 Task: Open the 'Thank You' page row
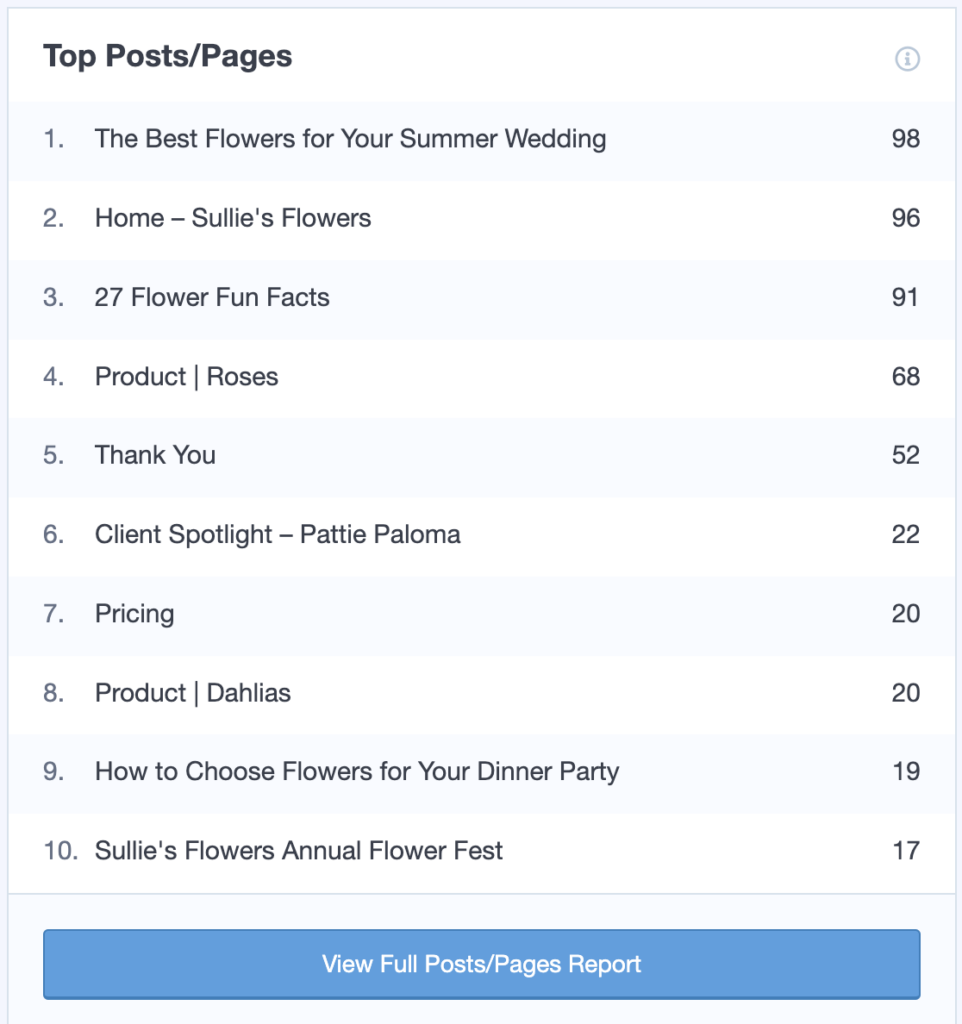pos(155,455)
